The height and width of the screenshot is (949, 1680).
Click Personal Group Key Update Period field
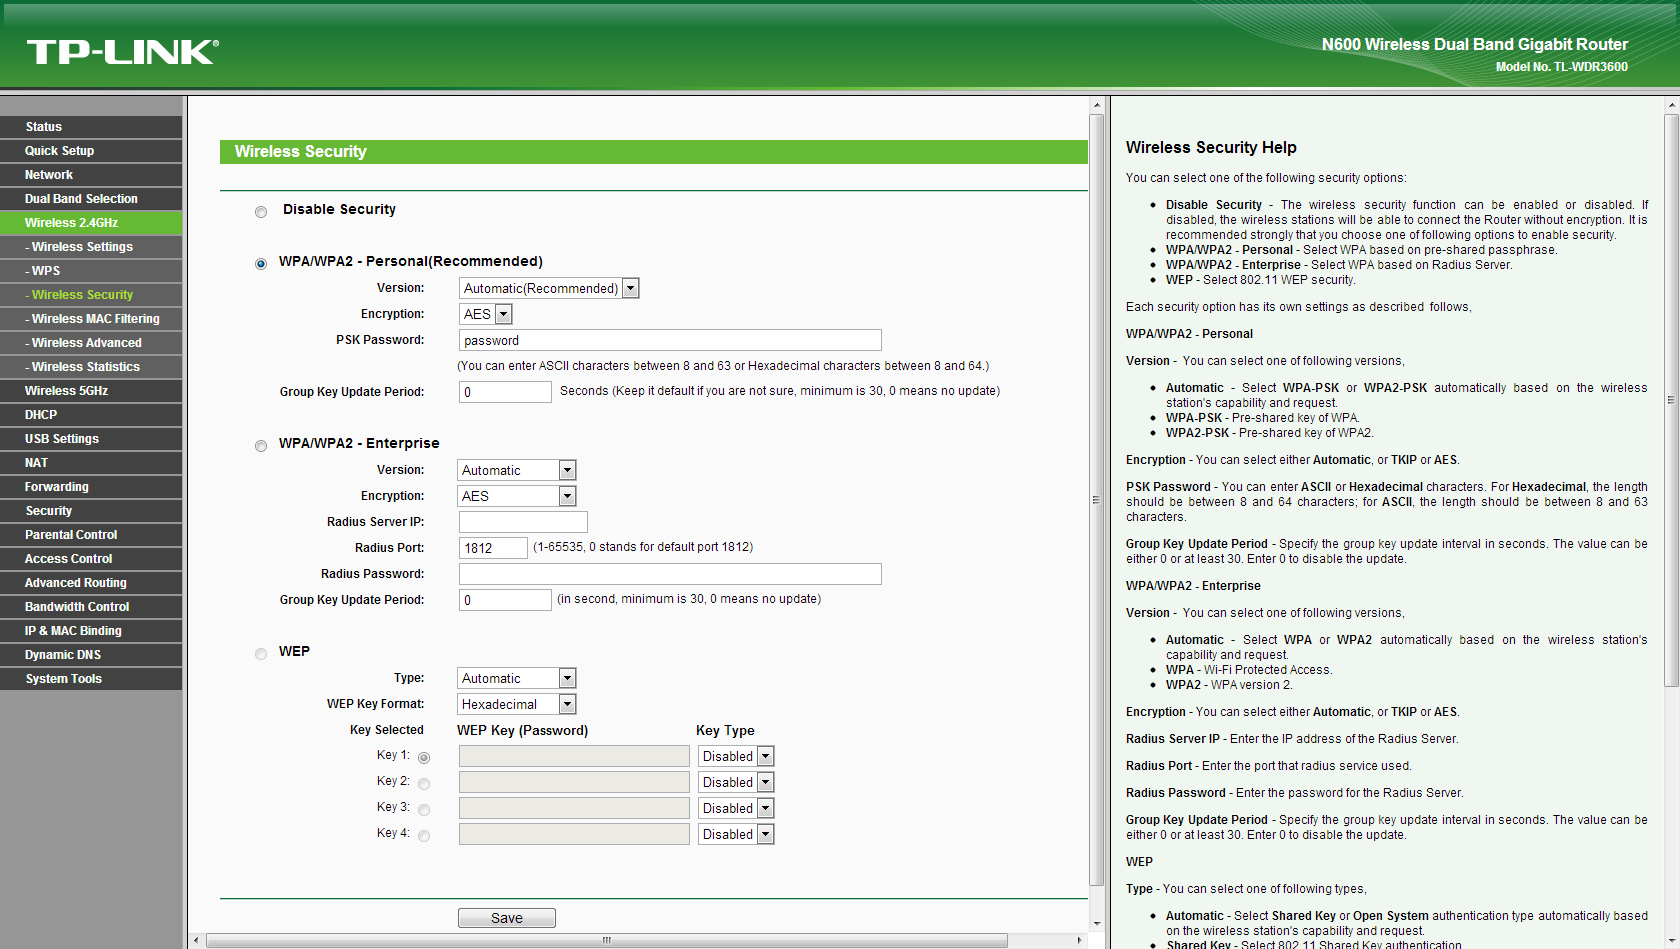tap(505, 392)
